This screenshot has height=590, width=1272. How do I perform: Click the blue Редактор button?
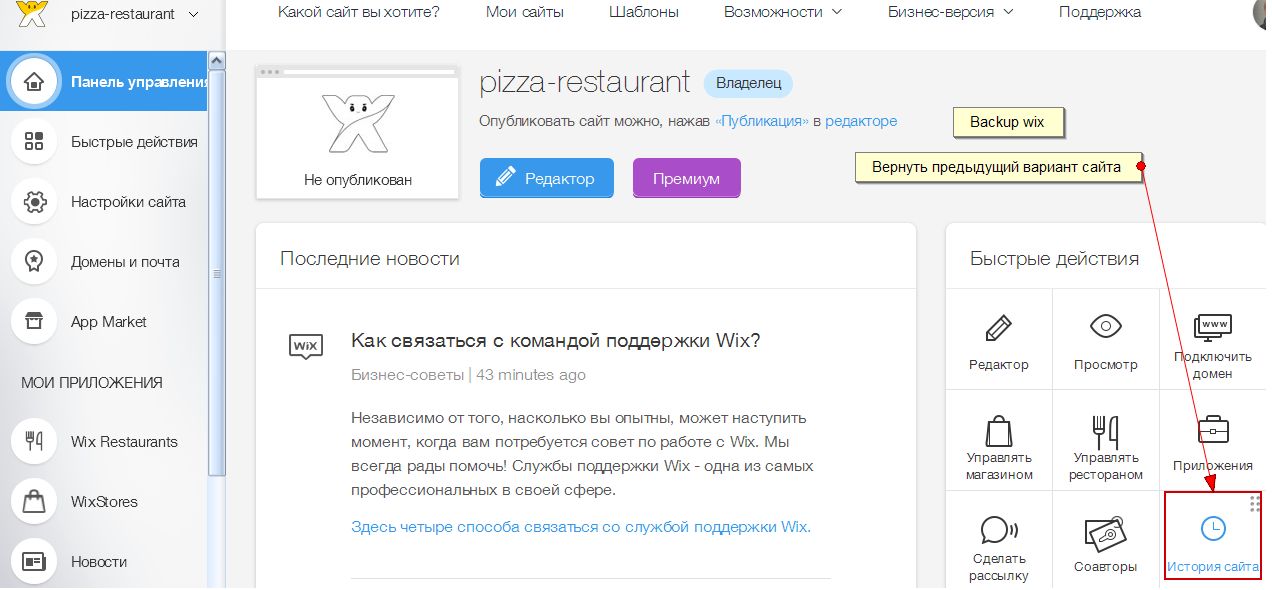click(x=546, y=178)
